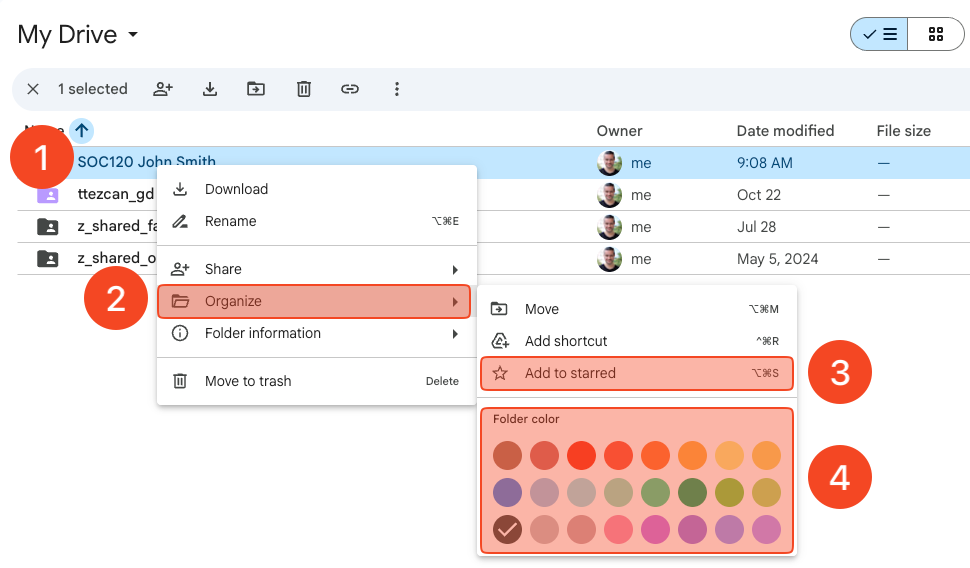Click the z_shared_fa folder icon
970x568 pixels.
pyautogui.click(x=48, y=227)
